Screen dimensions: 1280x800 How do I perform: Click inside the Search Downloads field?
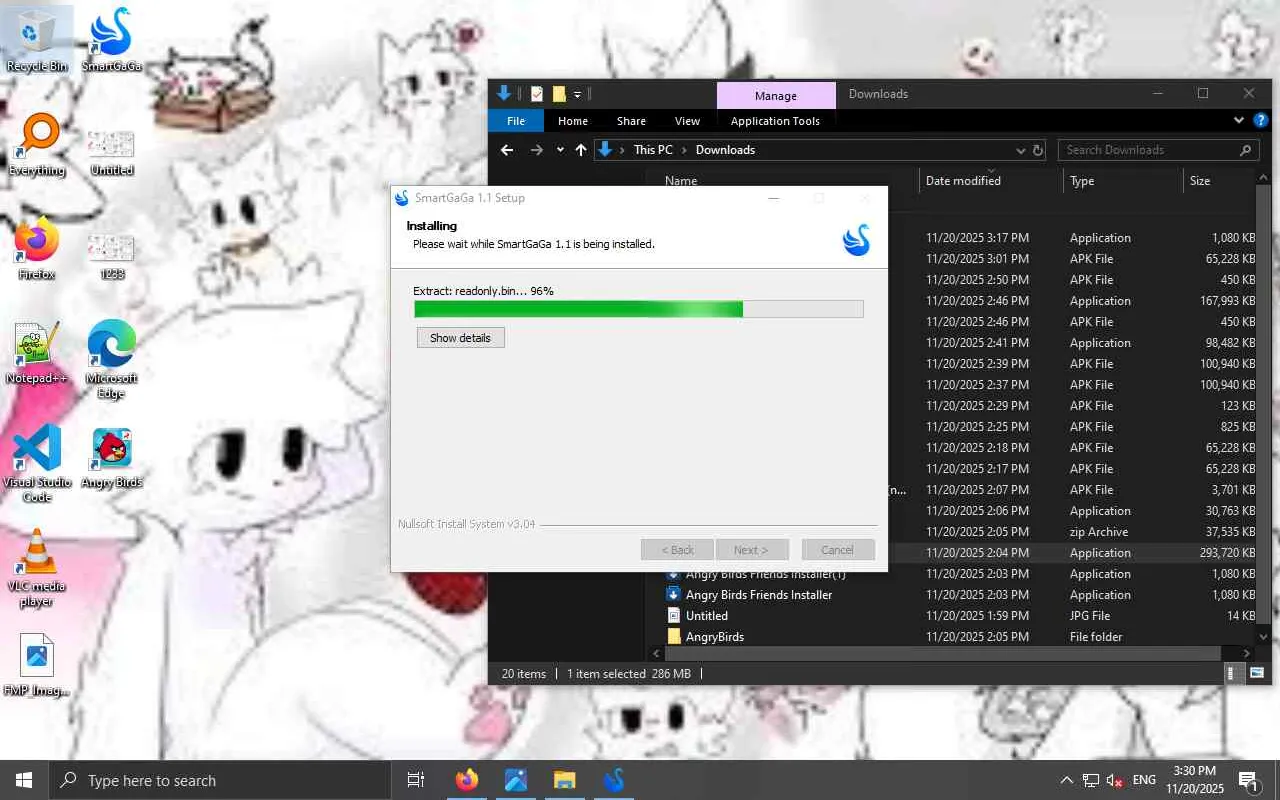click(1147, 150)
